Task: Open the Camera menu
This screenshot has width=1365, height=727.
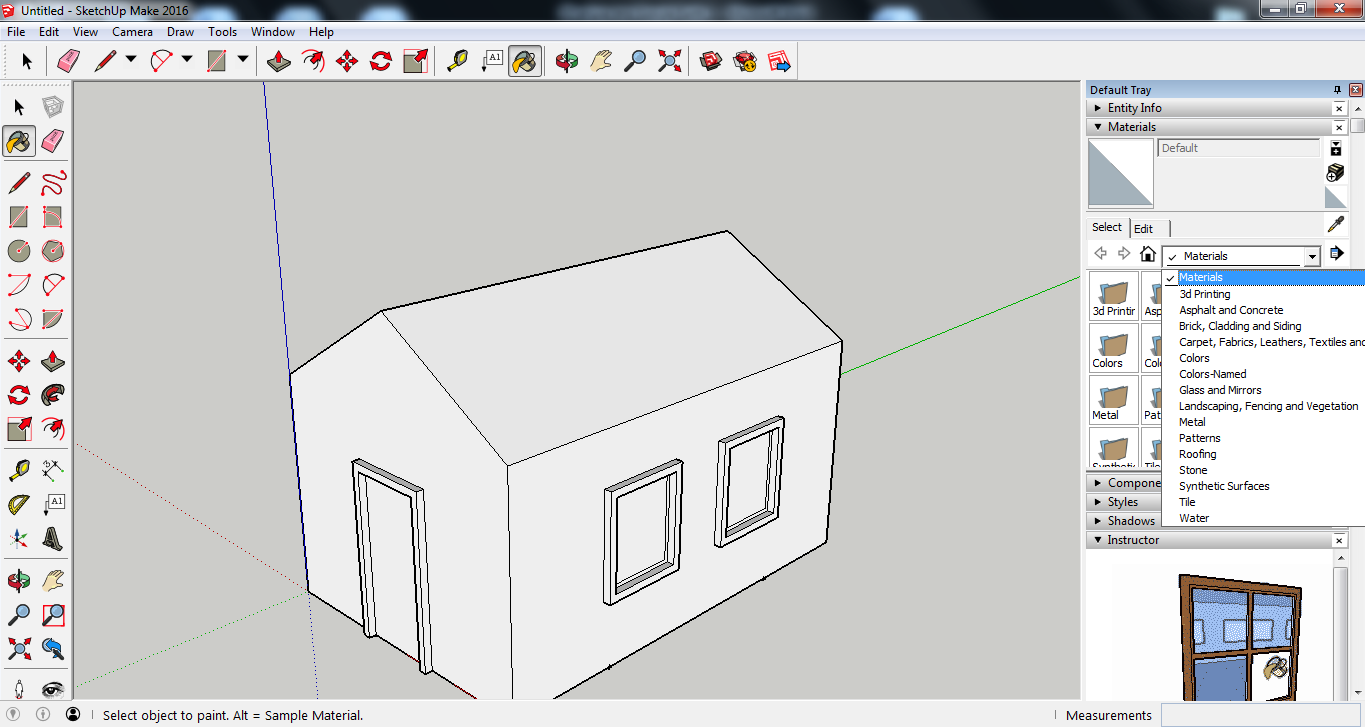Action: (132, 32)
